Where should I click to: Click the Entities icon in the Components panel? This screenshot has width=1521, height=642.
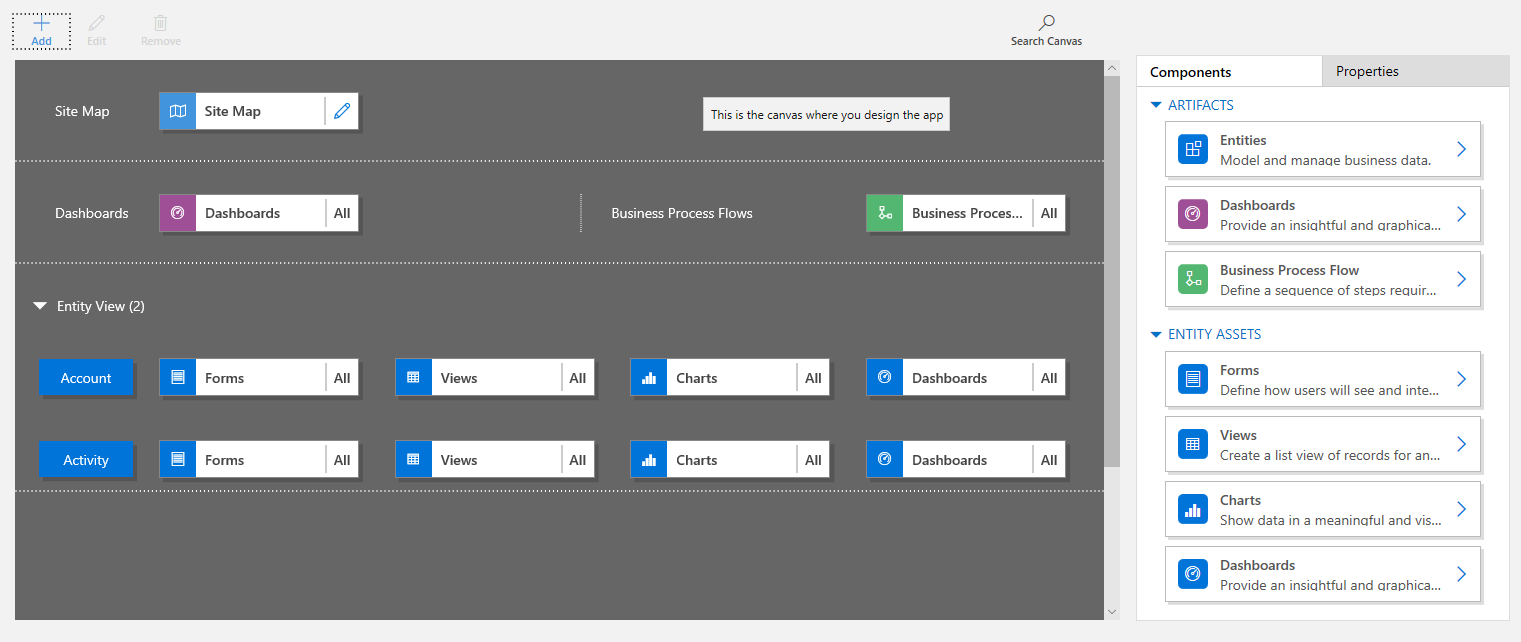[1192, 149]
